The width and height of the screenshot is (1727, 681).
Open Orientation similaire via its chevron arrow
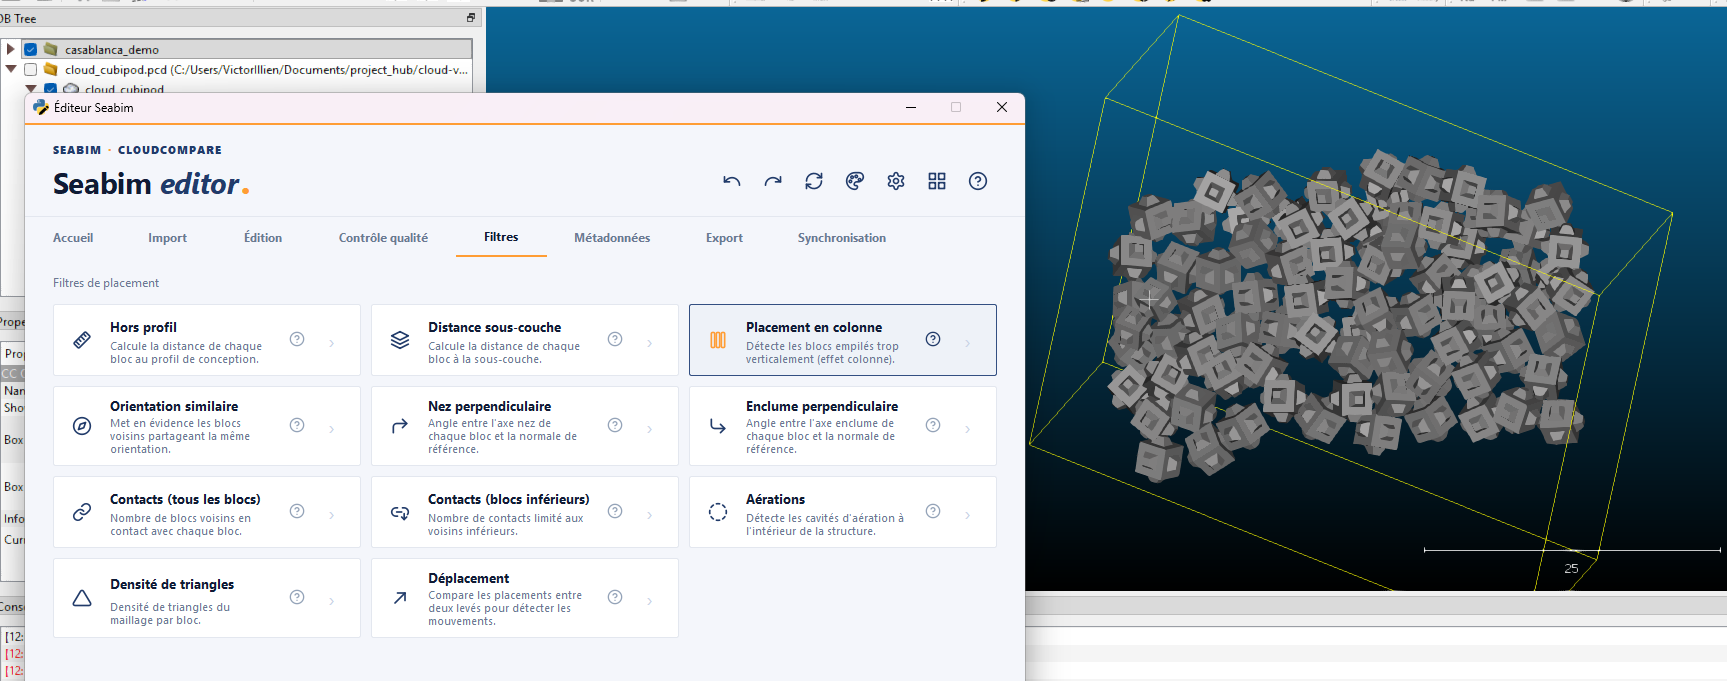coord(332,429)
